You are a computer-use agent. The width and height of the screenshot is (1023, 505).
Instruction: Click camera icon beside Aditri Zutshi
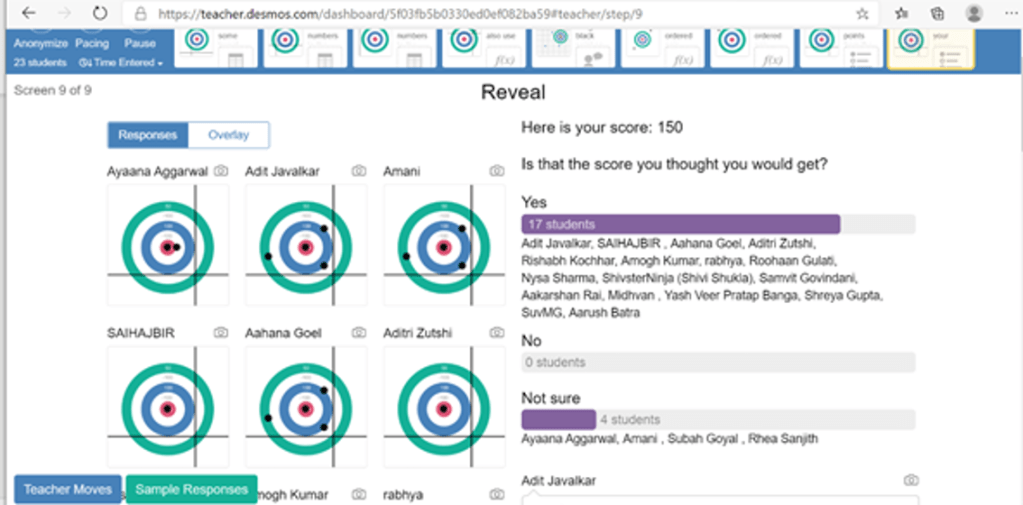496,333
